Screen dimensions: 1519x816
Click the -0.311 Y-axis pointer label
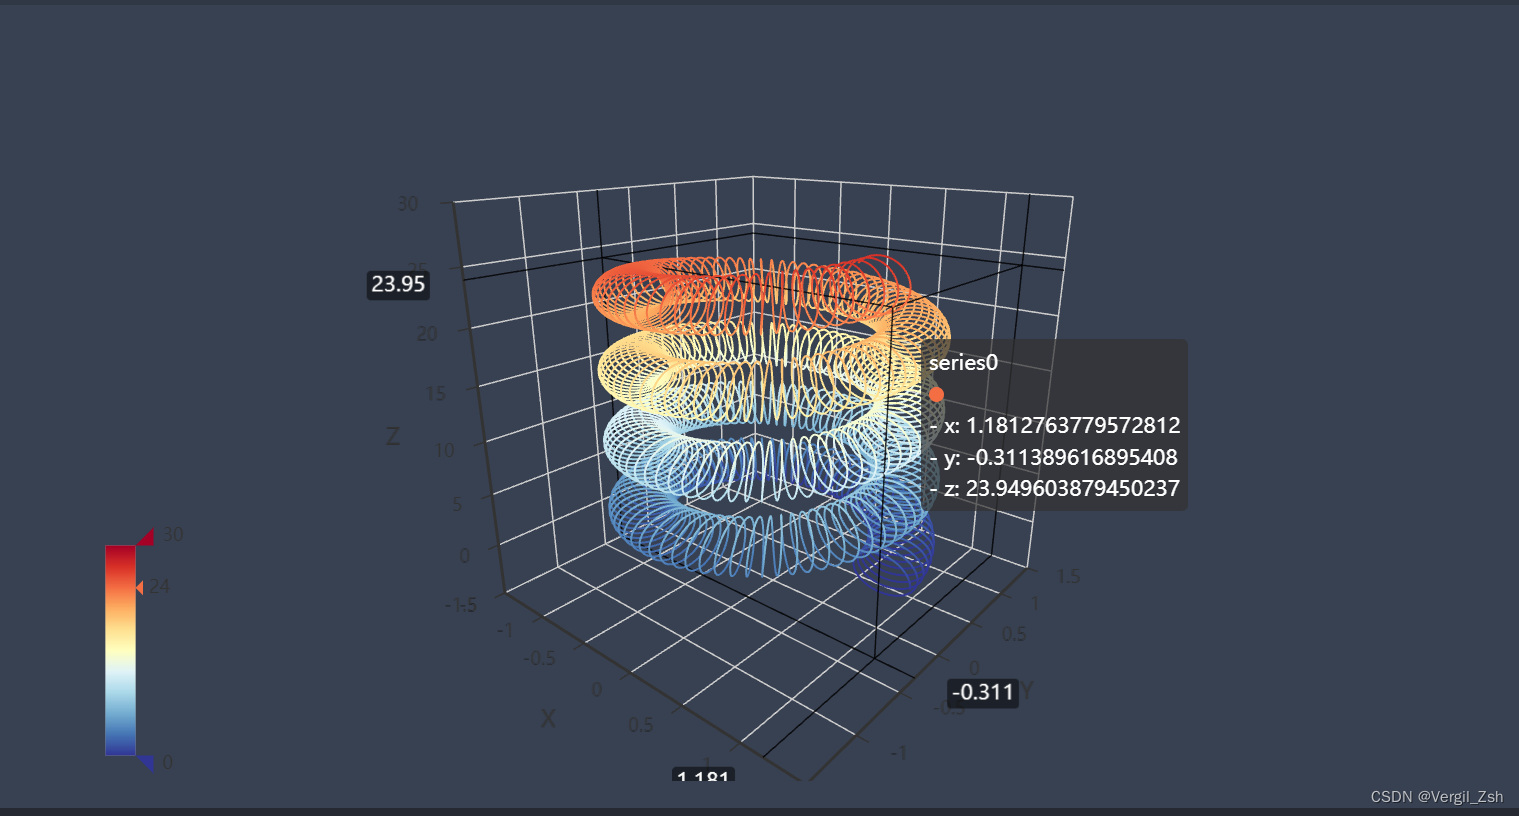click(x=983, y=692)
